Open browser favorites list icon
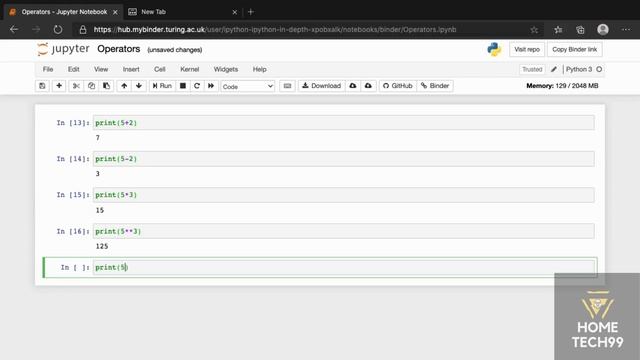640x360 pixels. [x=558, y=29]
